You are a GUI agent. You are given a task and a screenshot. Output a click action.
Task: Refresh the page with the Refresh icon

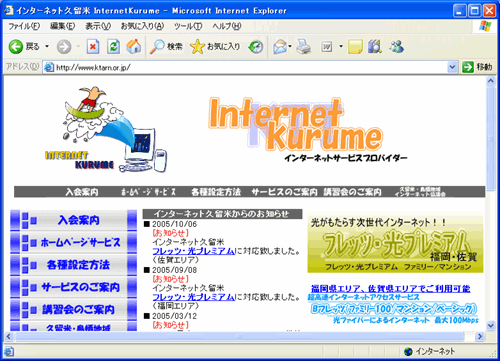113,47
